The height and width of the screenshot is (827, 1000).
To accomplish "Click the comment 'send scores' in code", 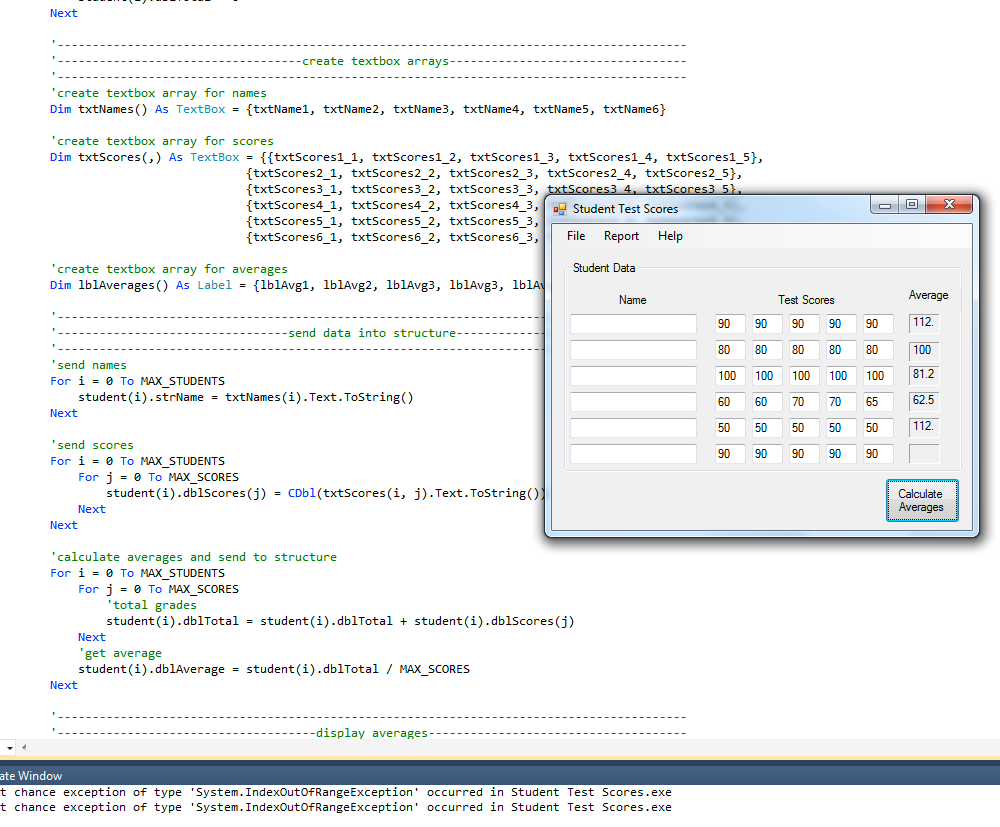I will pos(92,445).
